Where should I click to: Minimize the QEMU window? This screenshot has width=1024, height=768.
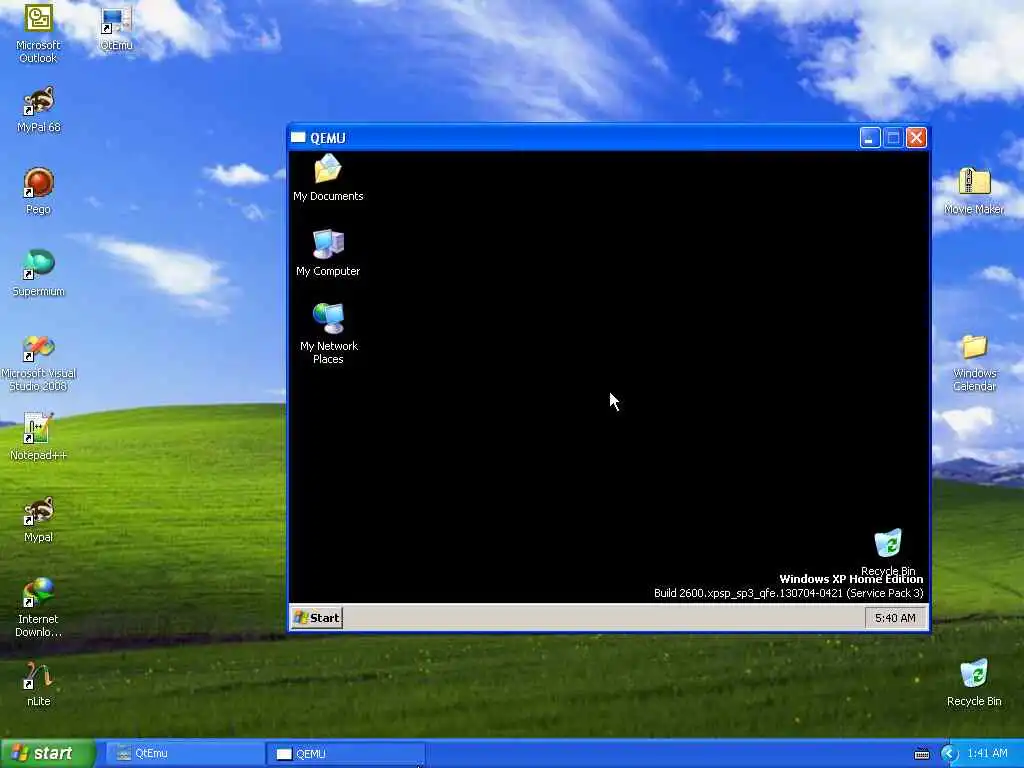(870, 138)
